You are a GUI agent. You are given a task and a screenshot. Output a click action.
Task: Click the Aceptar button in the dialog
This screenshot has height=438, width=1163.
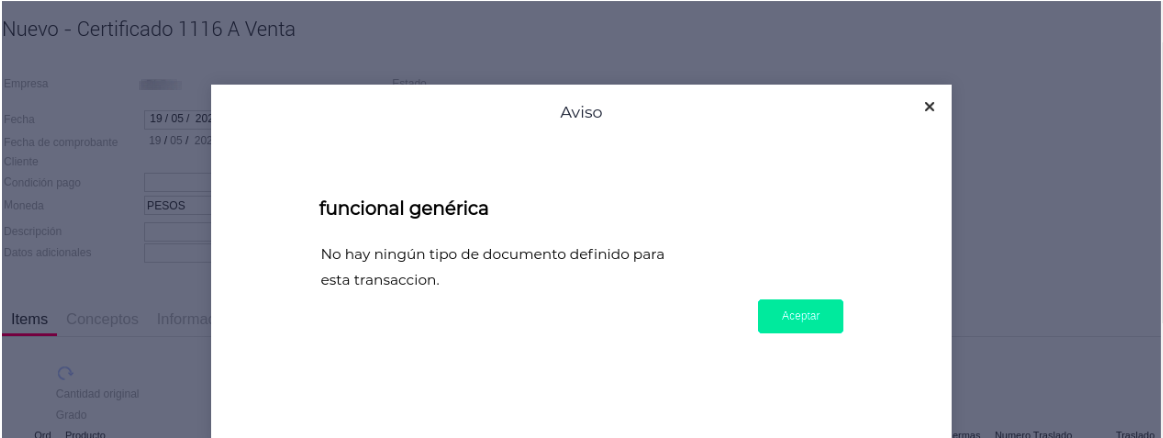pyautogui.click(x=800, y=316)
